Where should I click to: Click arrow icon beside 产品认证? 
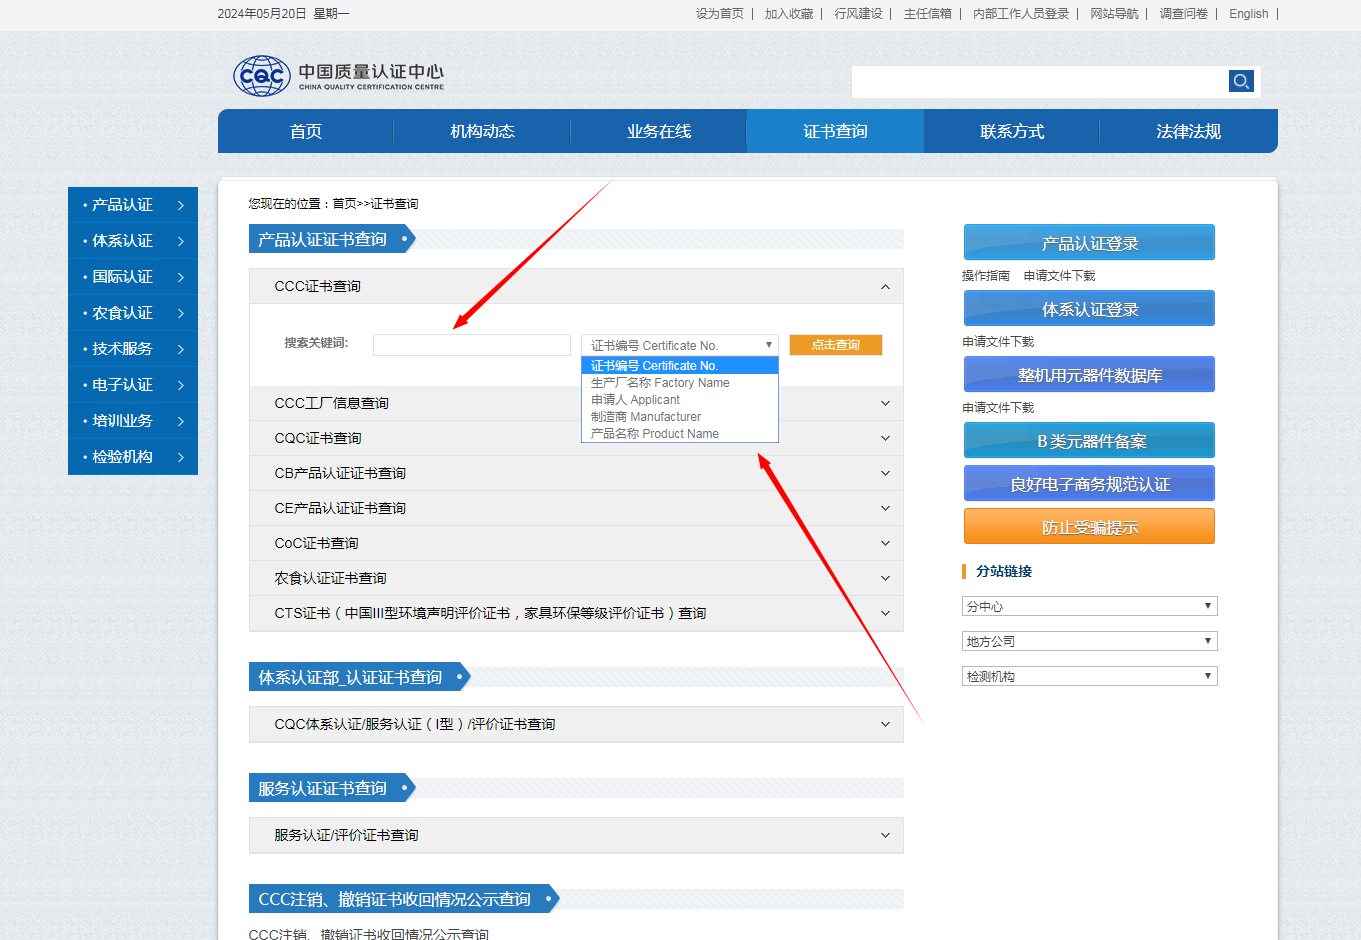pos(181,205)
